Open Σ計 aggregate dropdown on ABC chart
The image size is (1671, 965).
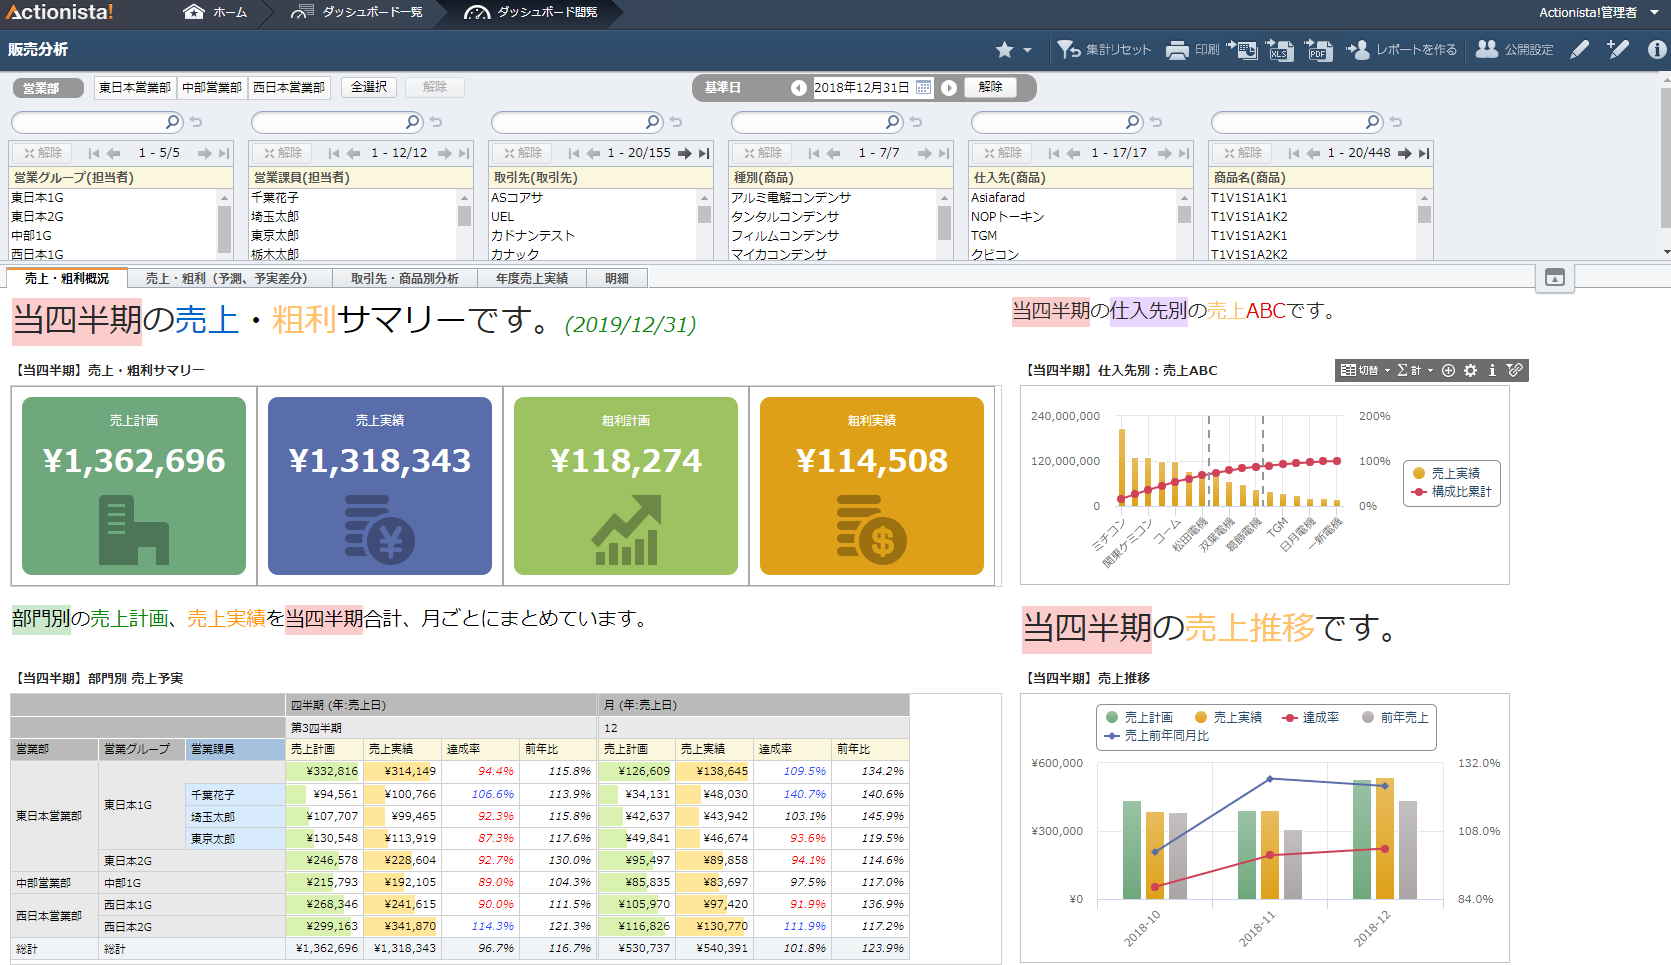pos(1415,370)
